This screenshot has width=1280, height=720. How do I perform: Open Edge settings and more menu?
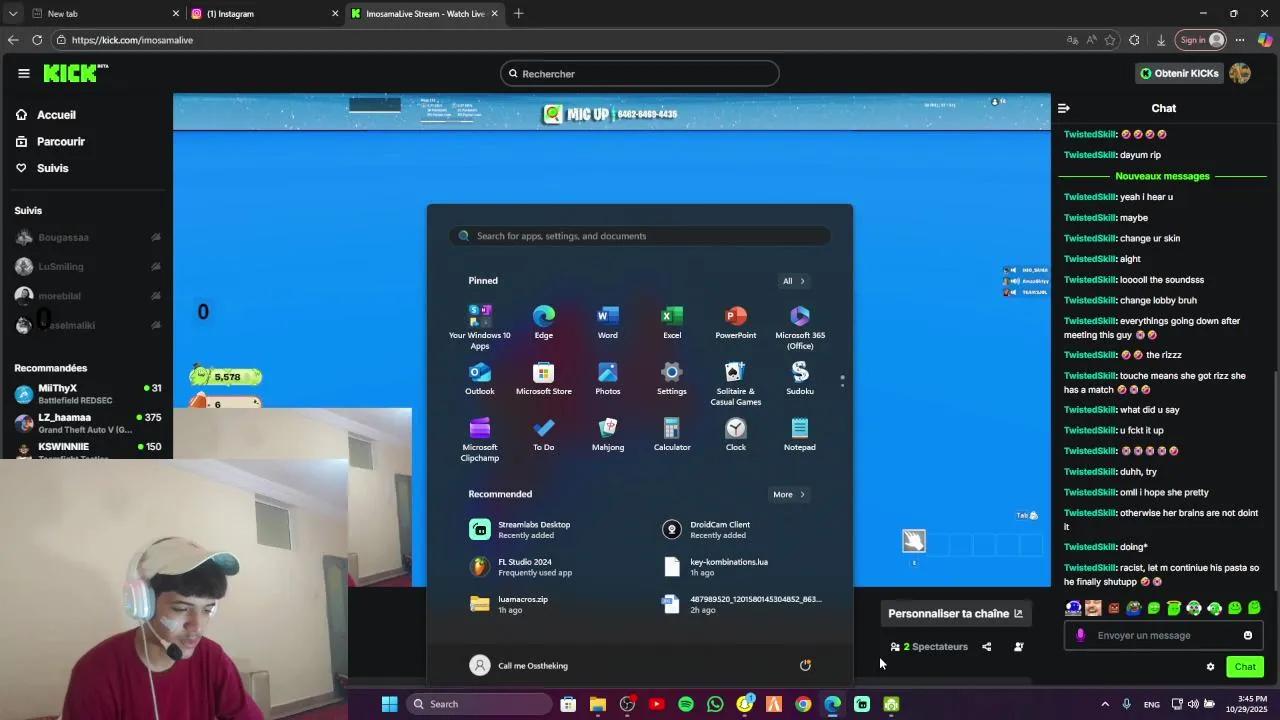point(1240,40)
